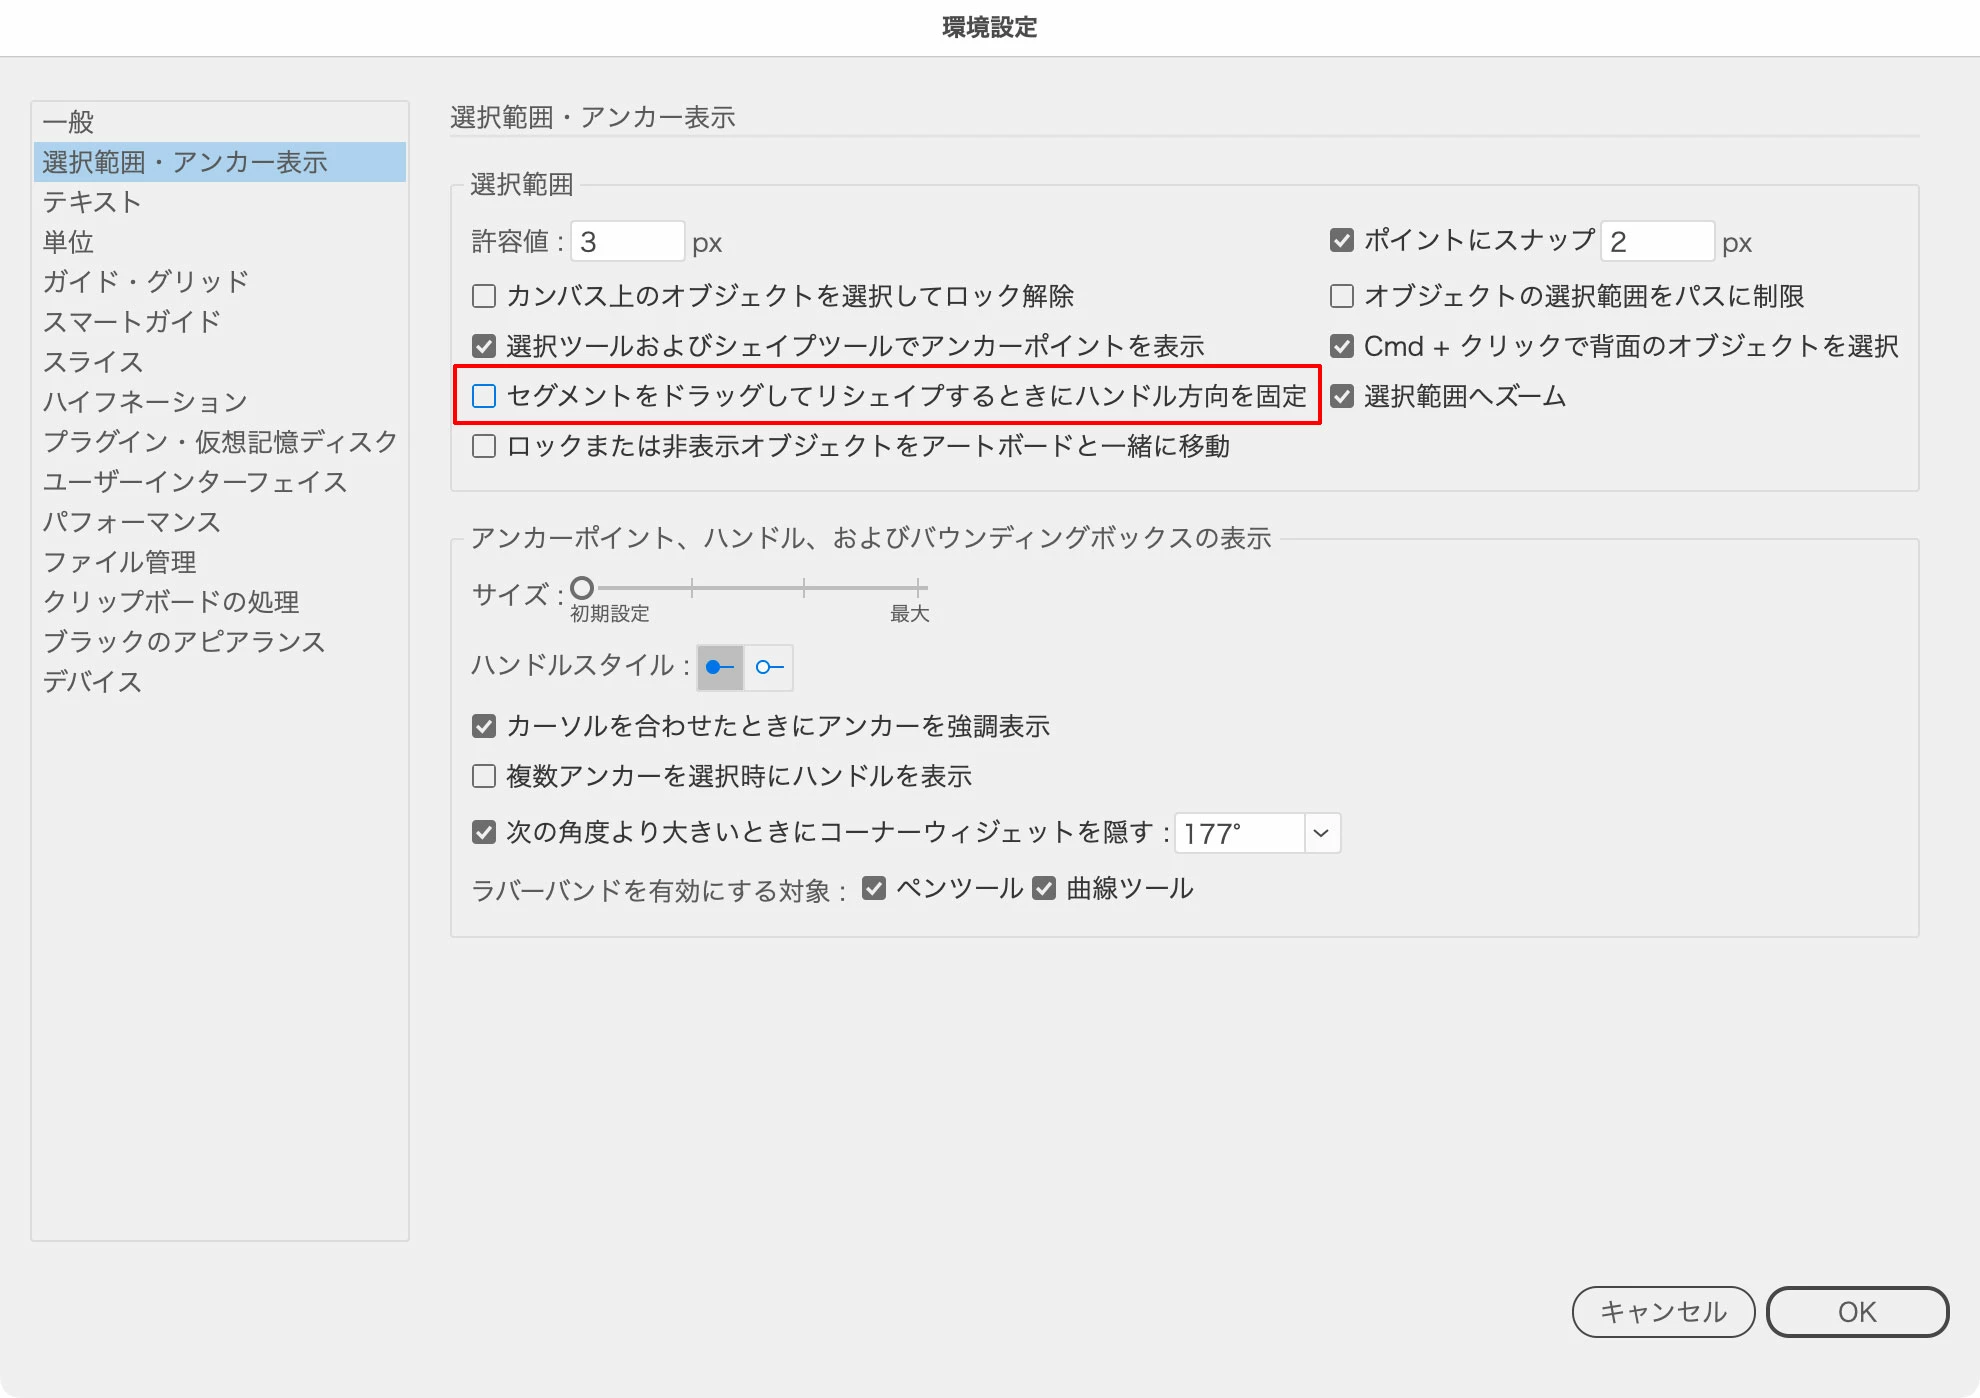Select ユーザーインターフェイス in the sidebar
The image size is (1980, 1398).
point(195,482)
